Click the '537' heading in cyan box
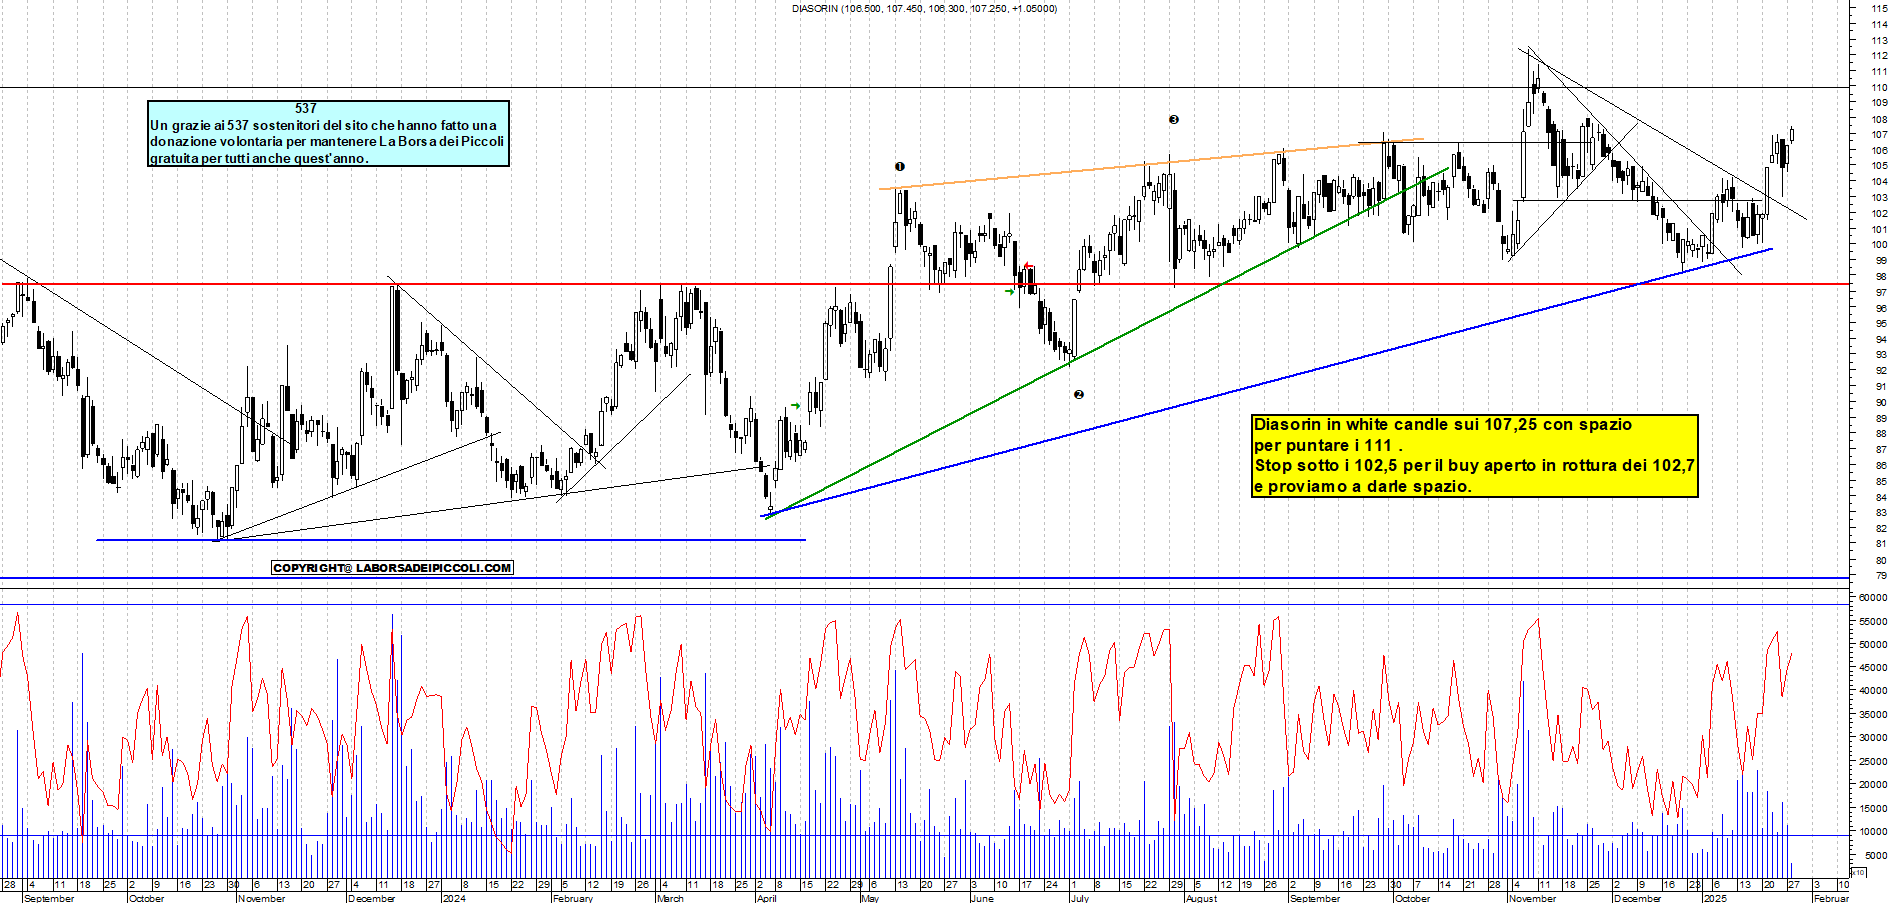This screenshot has width=1890, height=903. pyautogui.click(x=306, y=108)
